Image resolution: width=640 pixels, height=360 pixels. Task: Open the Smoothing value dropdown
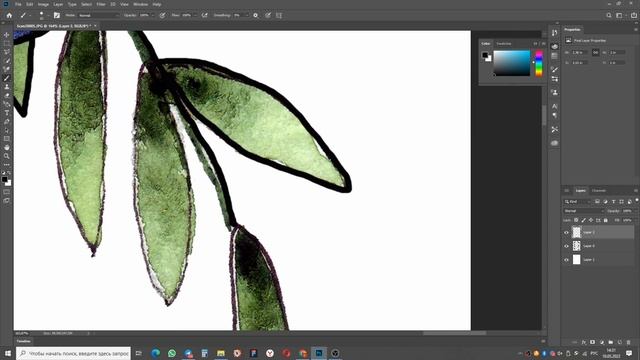(247, 16)
